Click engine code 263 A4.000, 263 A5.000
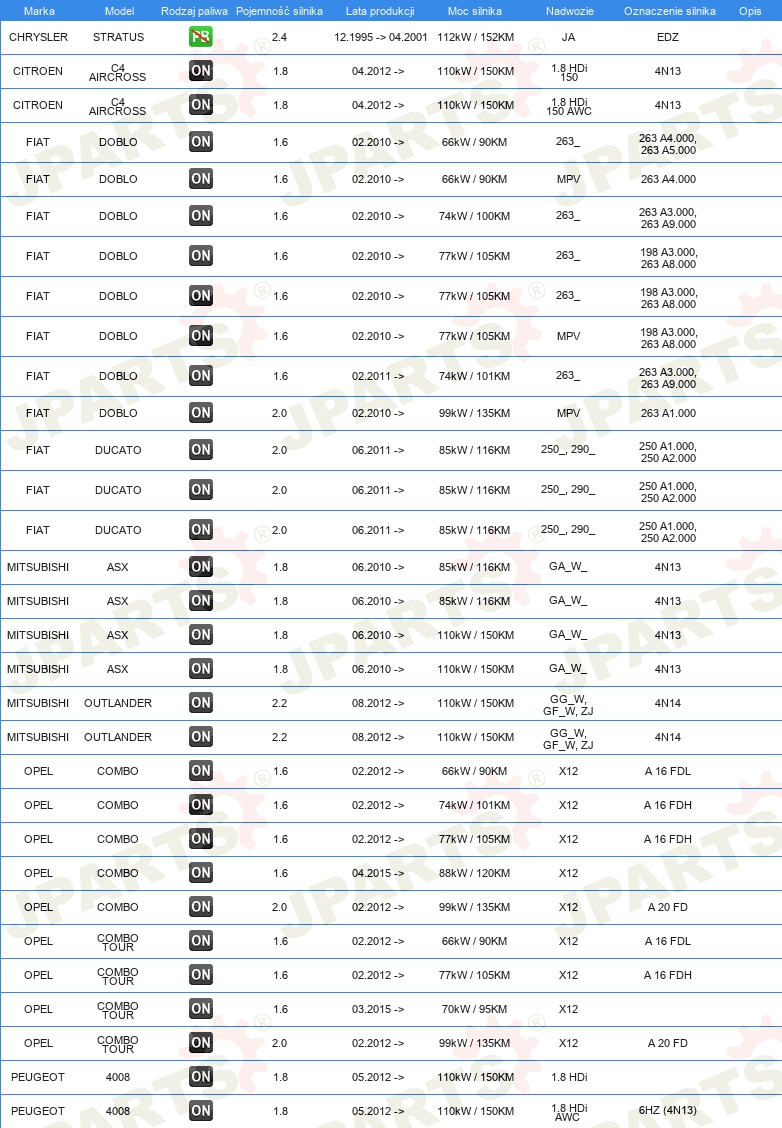The image size is (782, 1128). click(668, 144)
